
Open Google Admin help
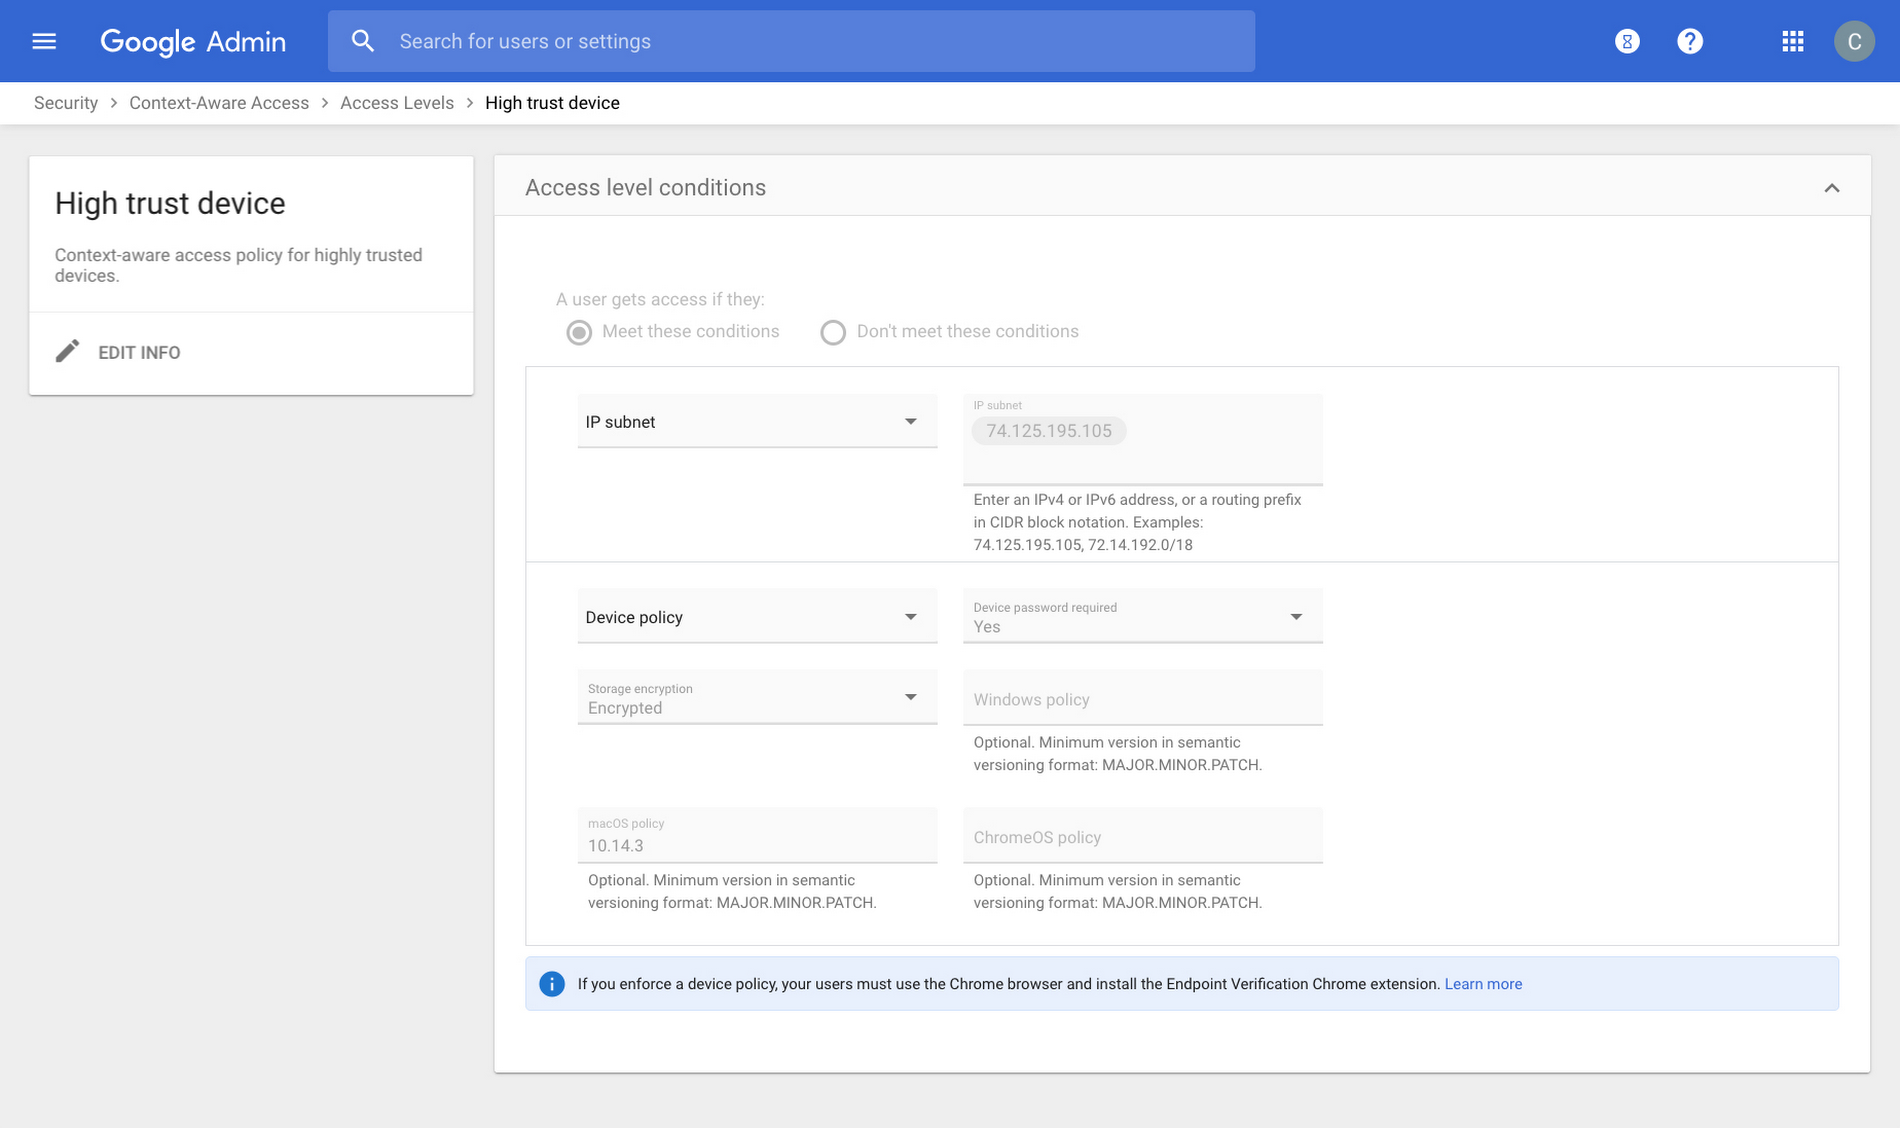pyautogui.click(x=1690, y=41)
